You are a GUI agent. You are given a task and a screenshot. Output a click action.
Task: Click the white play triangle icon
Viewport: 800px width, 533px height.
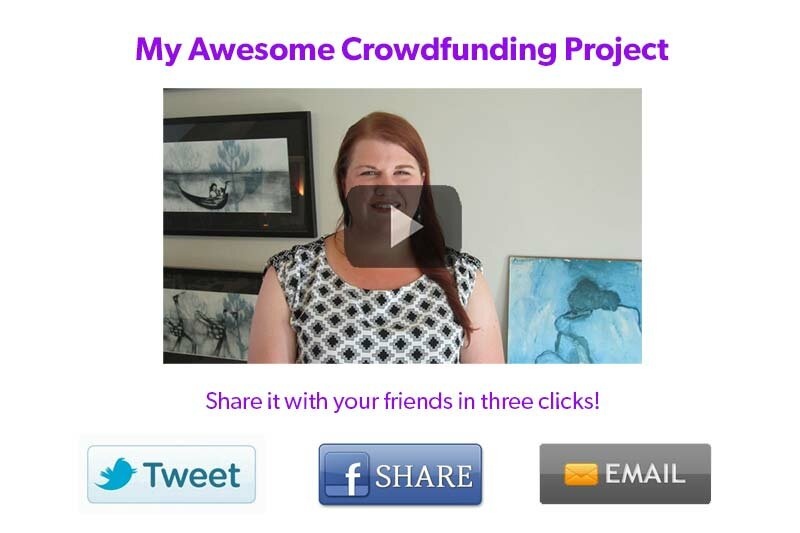[407, 226]
